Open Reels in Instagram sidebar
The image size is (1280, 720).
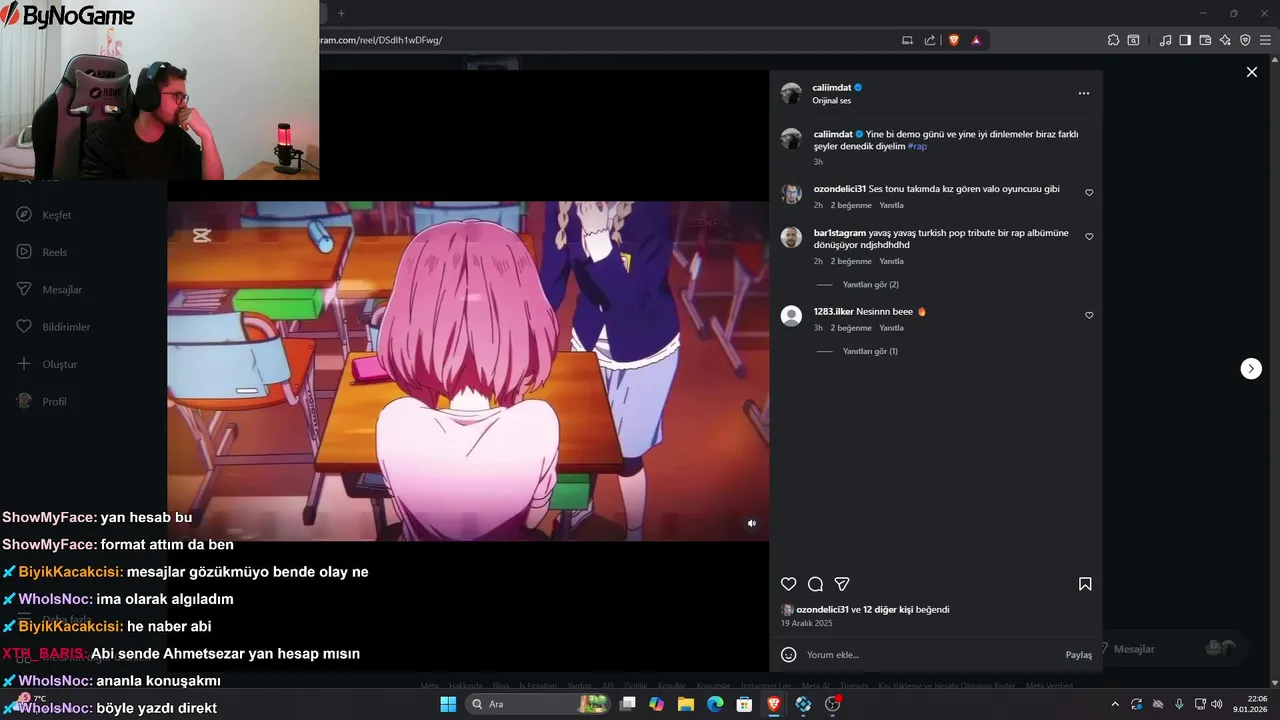click(x=42, y=252)
